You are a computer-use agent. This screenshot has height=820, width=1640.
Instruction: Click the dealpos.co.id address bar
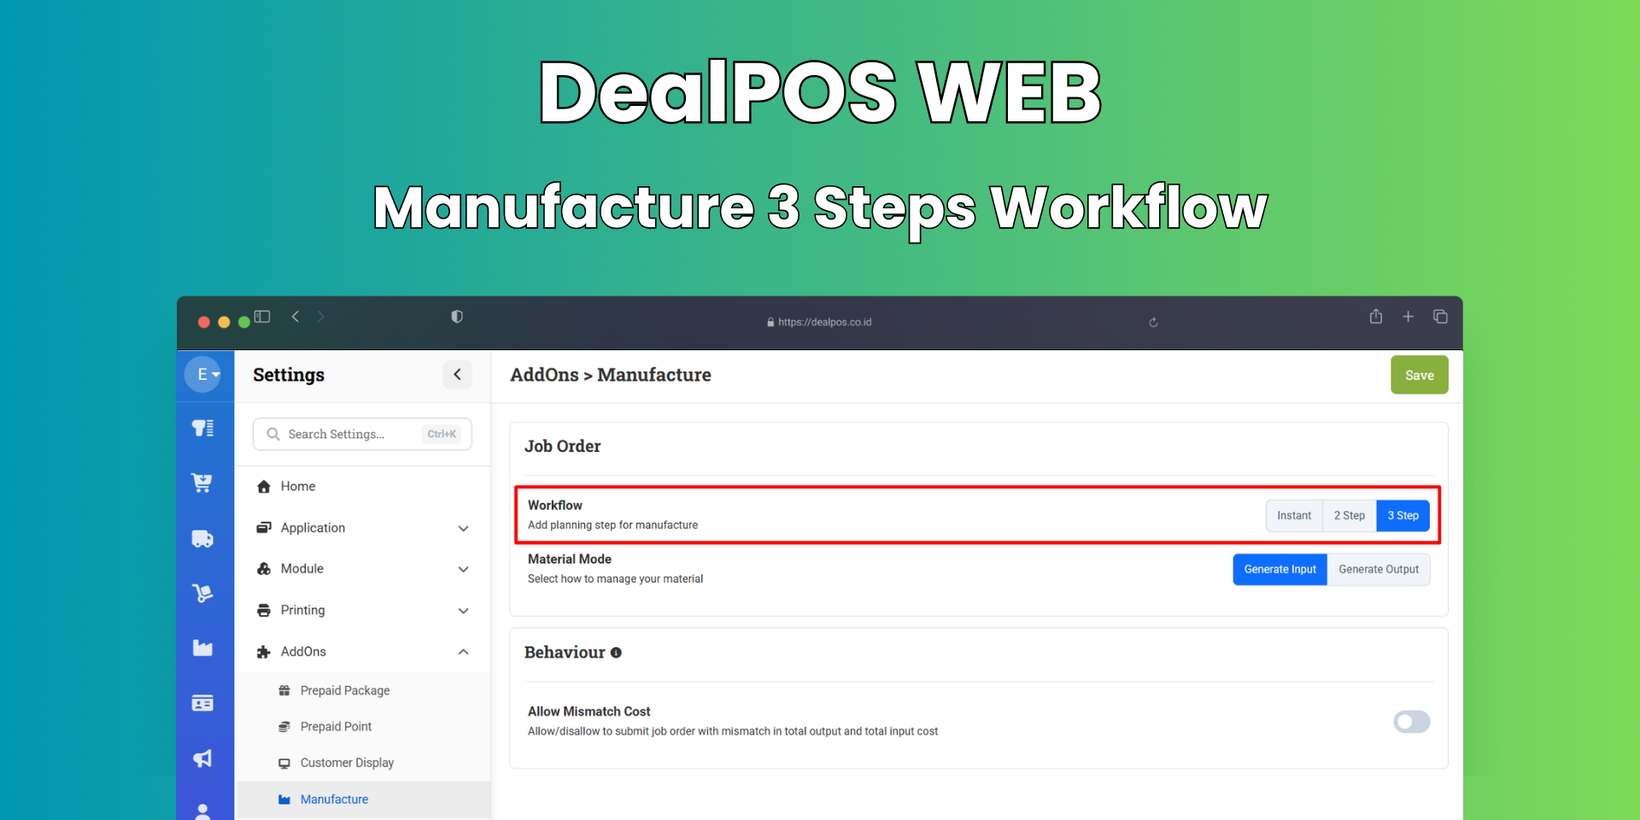(x=819, y=322)
